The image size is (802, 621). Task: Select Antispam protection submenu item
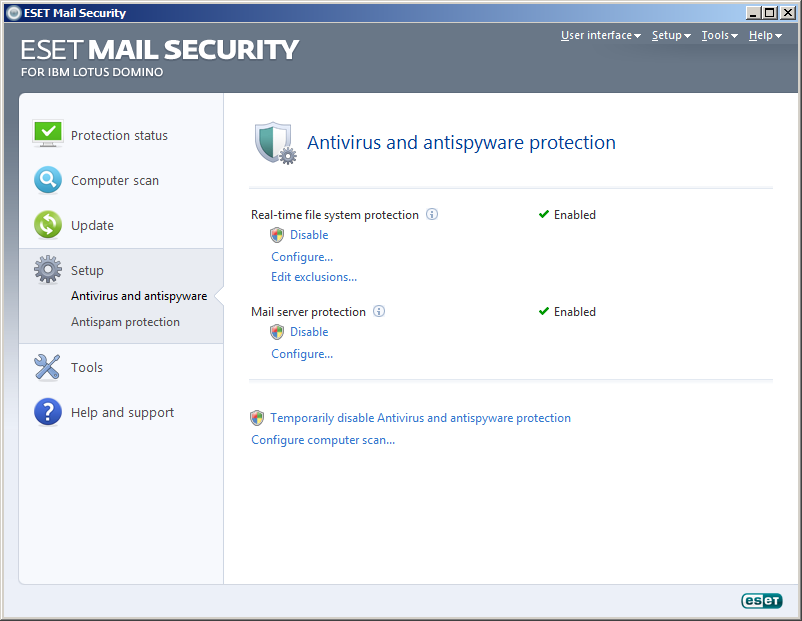coord(125,322)
